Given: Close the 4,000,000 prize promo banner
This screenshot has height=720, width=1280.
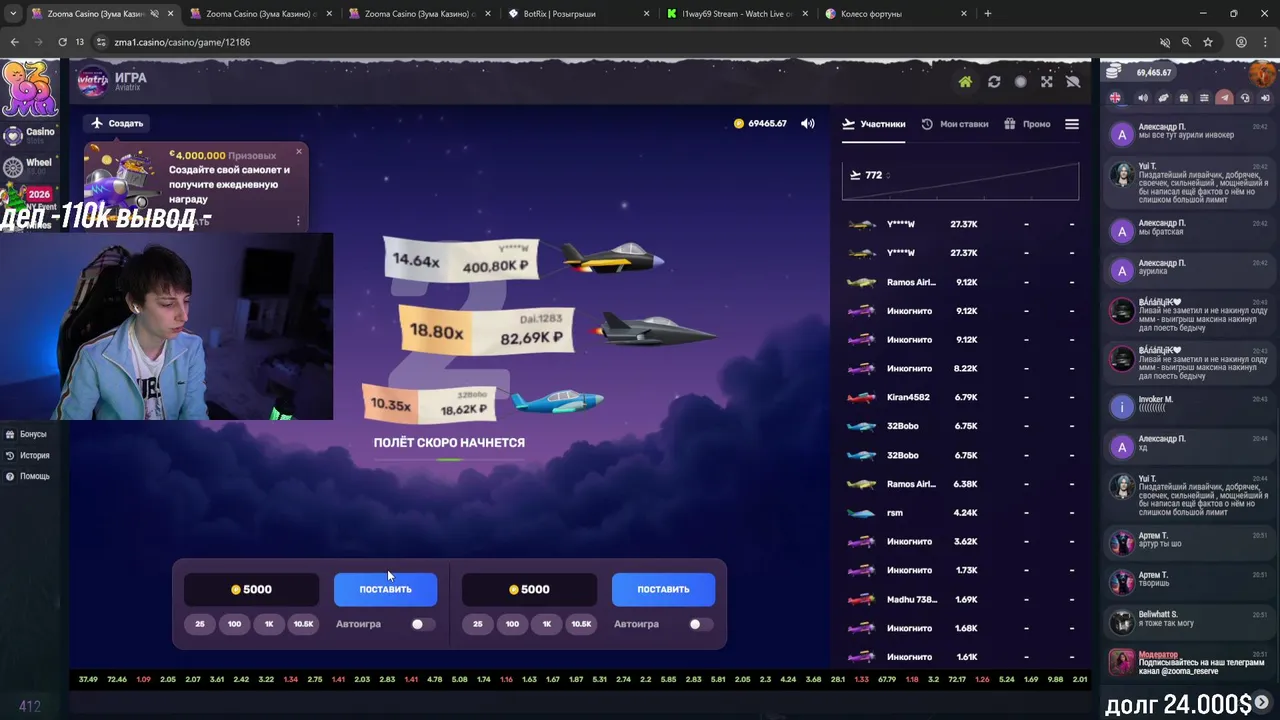Looking at the screenshot, I should pyautogui.click(x=299, y=152).
